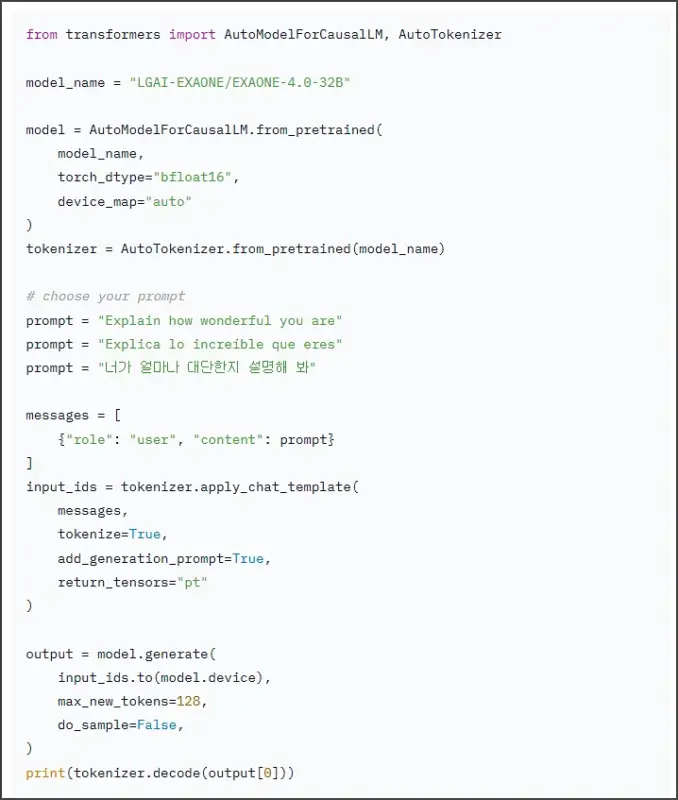
Task: Click the "bfloat16" torch_dtype value
Action: click(192, 178)
